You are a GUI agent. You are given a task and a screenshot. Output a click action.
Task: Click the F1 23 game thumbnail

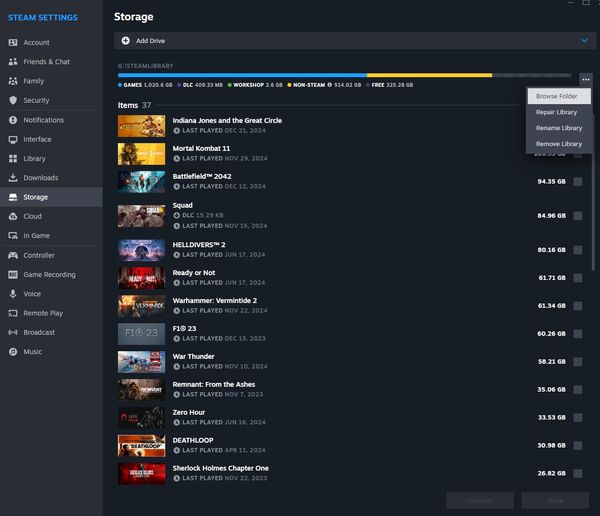tap(142, 334)
